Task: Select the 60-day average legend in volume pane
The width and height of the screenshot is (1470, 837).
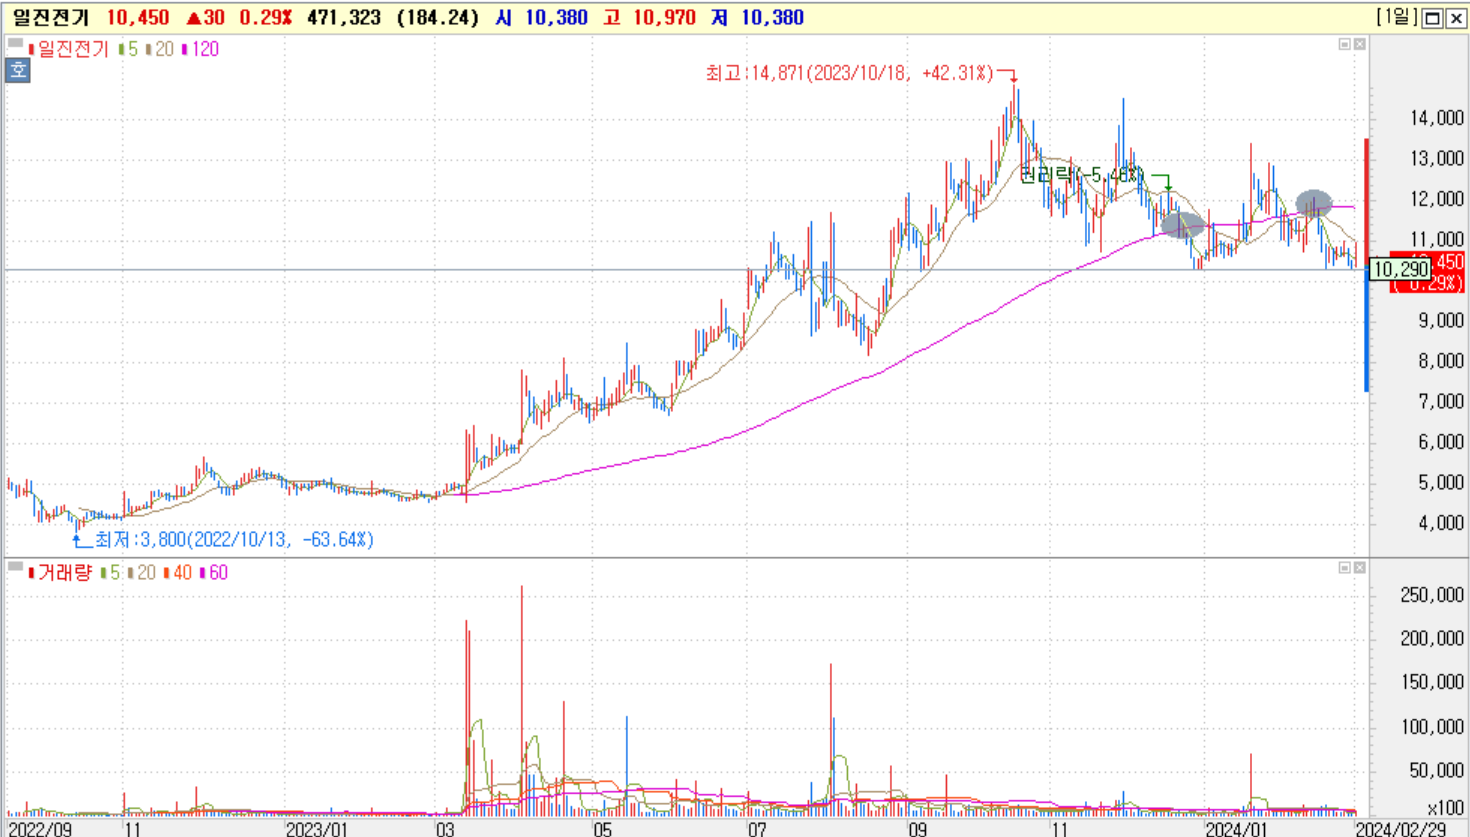Action: tap(213, 573)
